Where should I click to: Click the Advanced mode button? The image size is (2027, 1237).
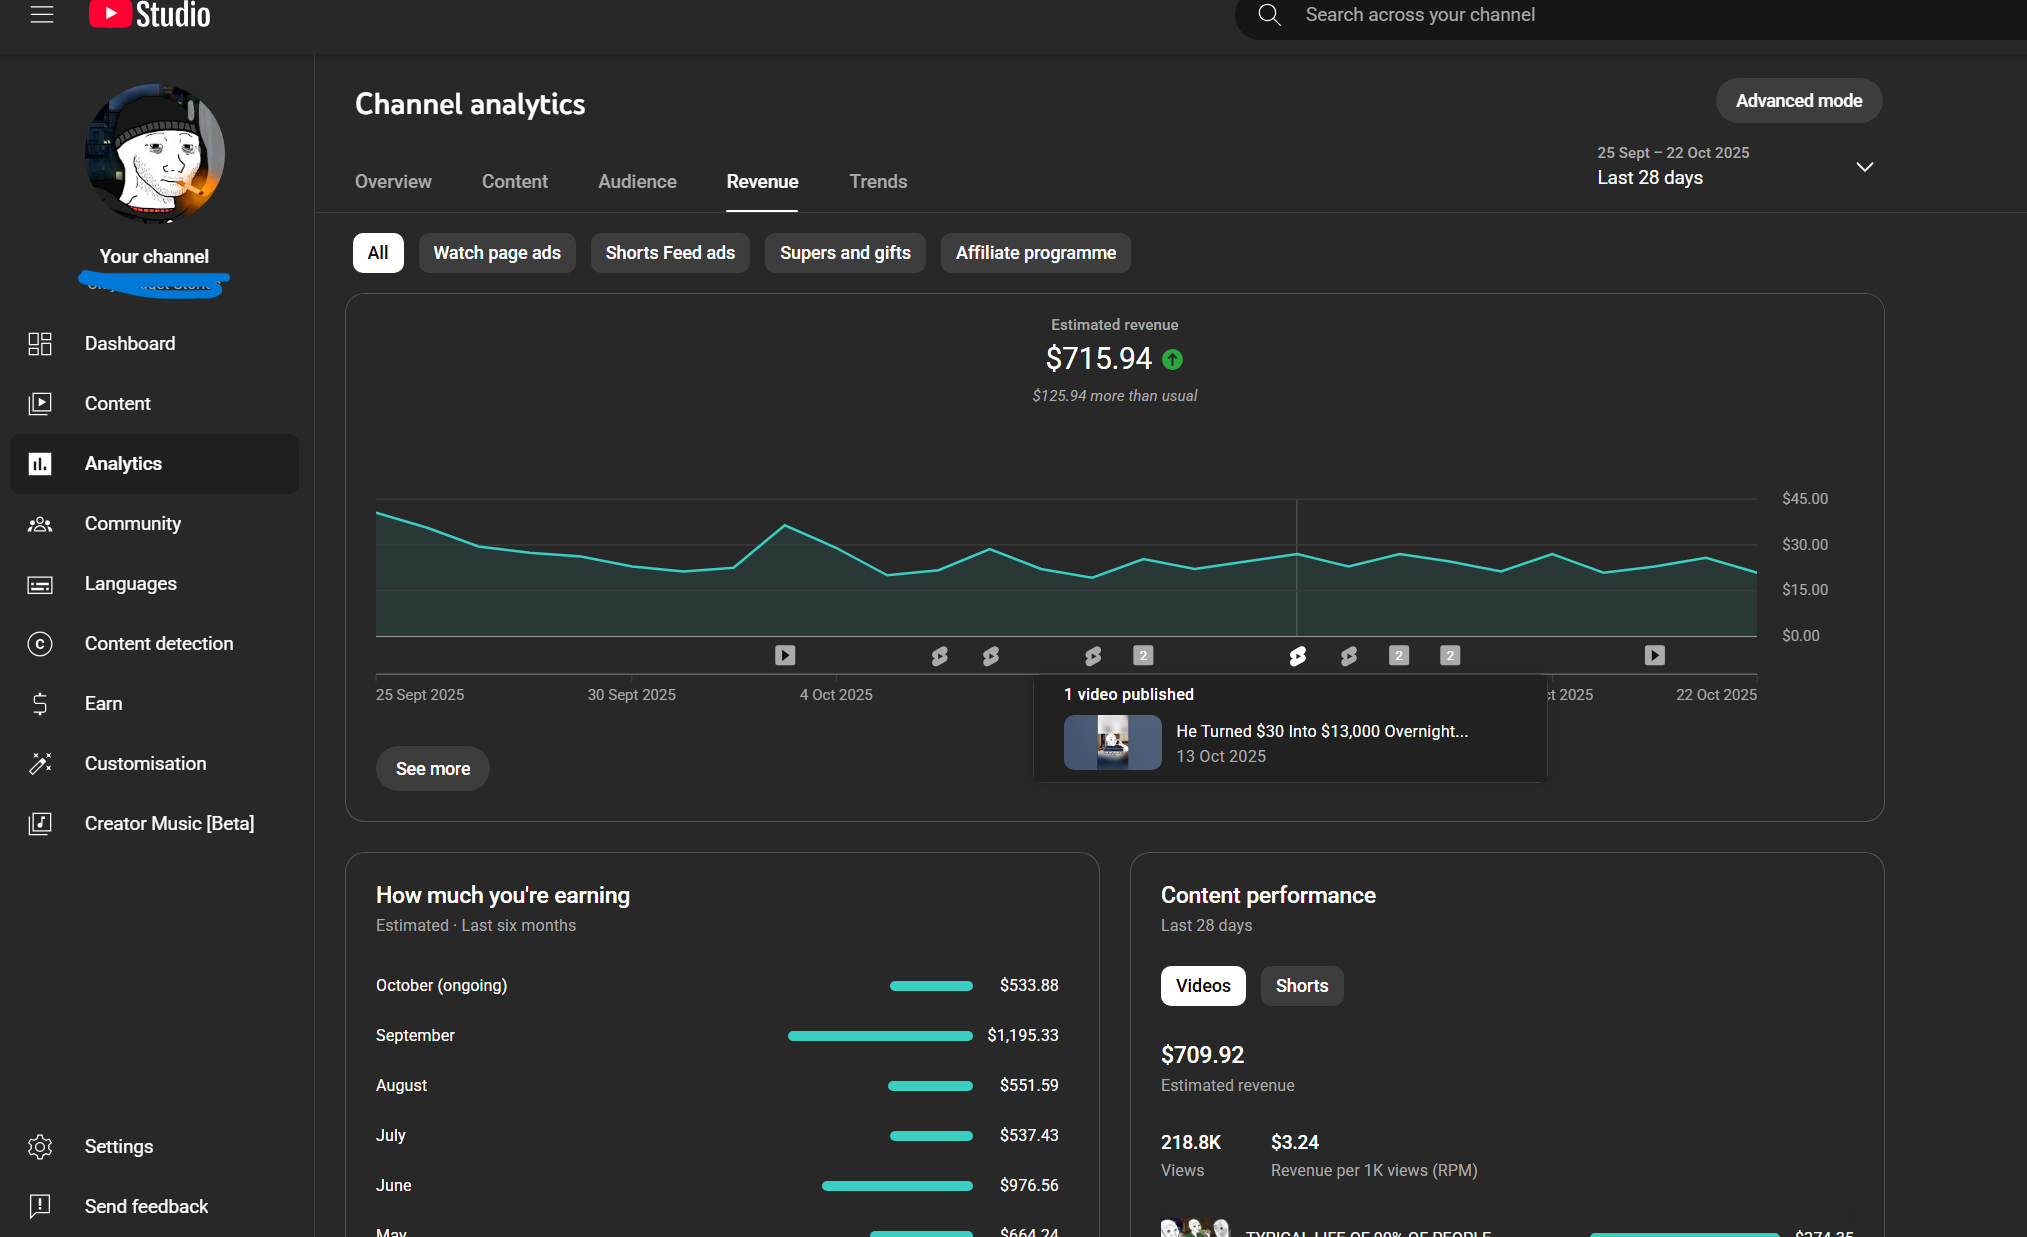coord(1798,101)
